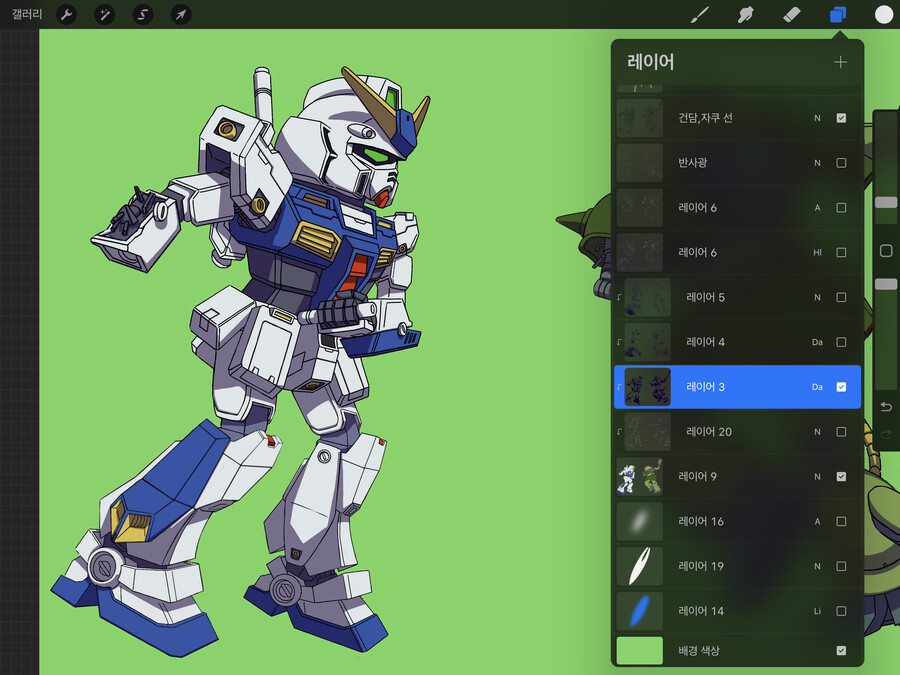This screenshot has height=675, width=900.
Task: Open the white color picker circle
Action: pyautogui.click(x=883, y=14)
